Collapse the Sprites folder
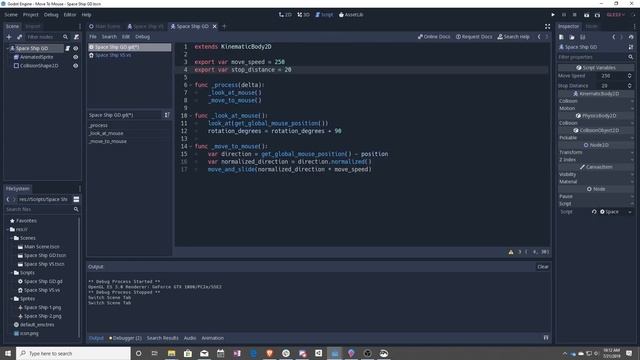 (11, 299)
